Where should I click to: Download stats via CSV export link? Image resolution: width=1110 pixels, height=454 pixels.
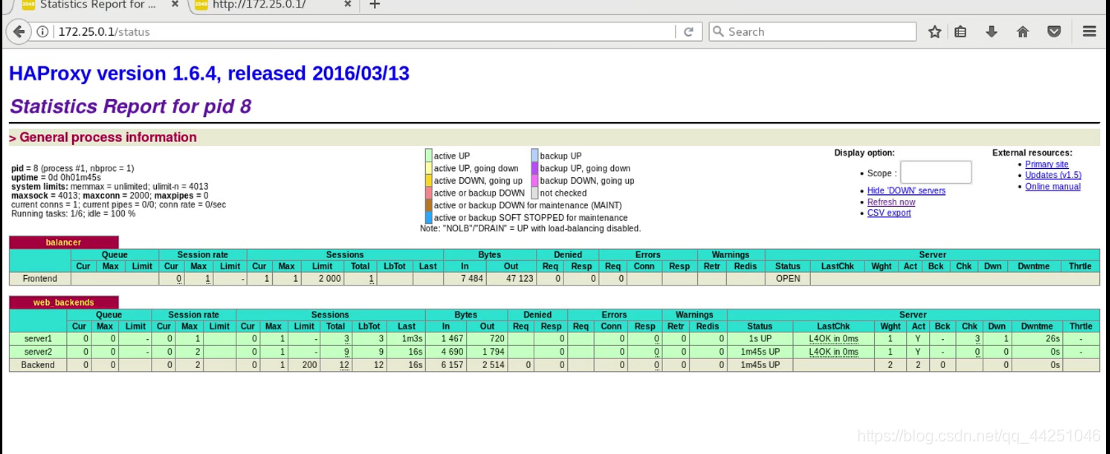888,212
